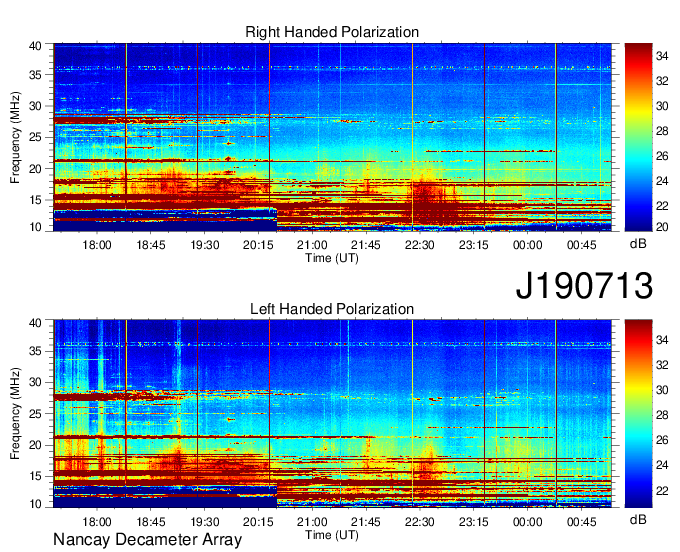Image resolution: width=680 pixels, height=552 pixels.
Task: Click the 35 MHz tick label on the left-handed plot
Action: click(x=35, y=351)
